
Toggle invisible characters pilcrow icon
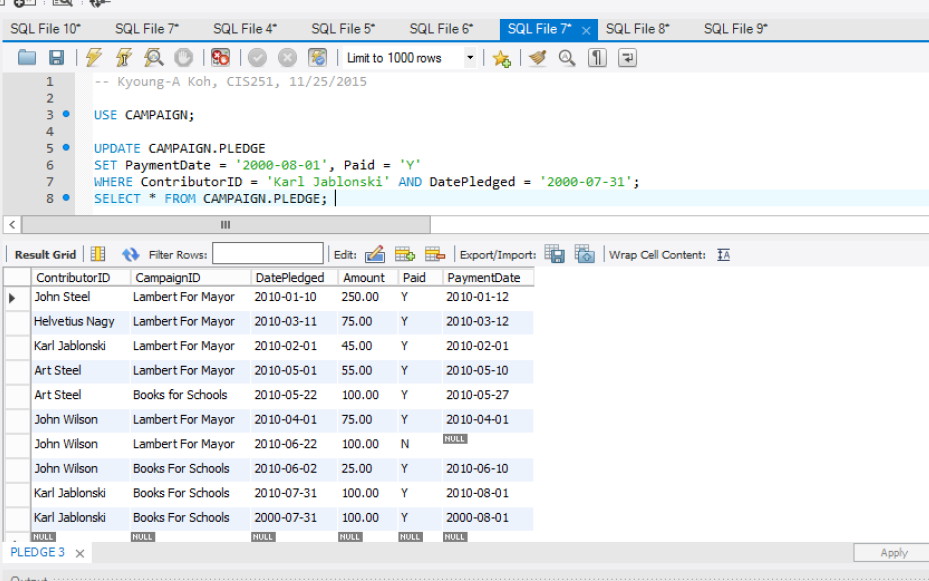(x=597, y=58)
